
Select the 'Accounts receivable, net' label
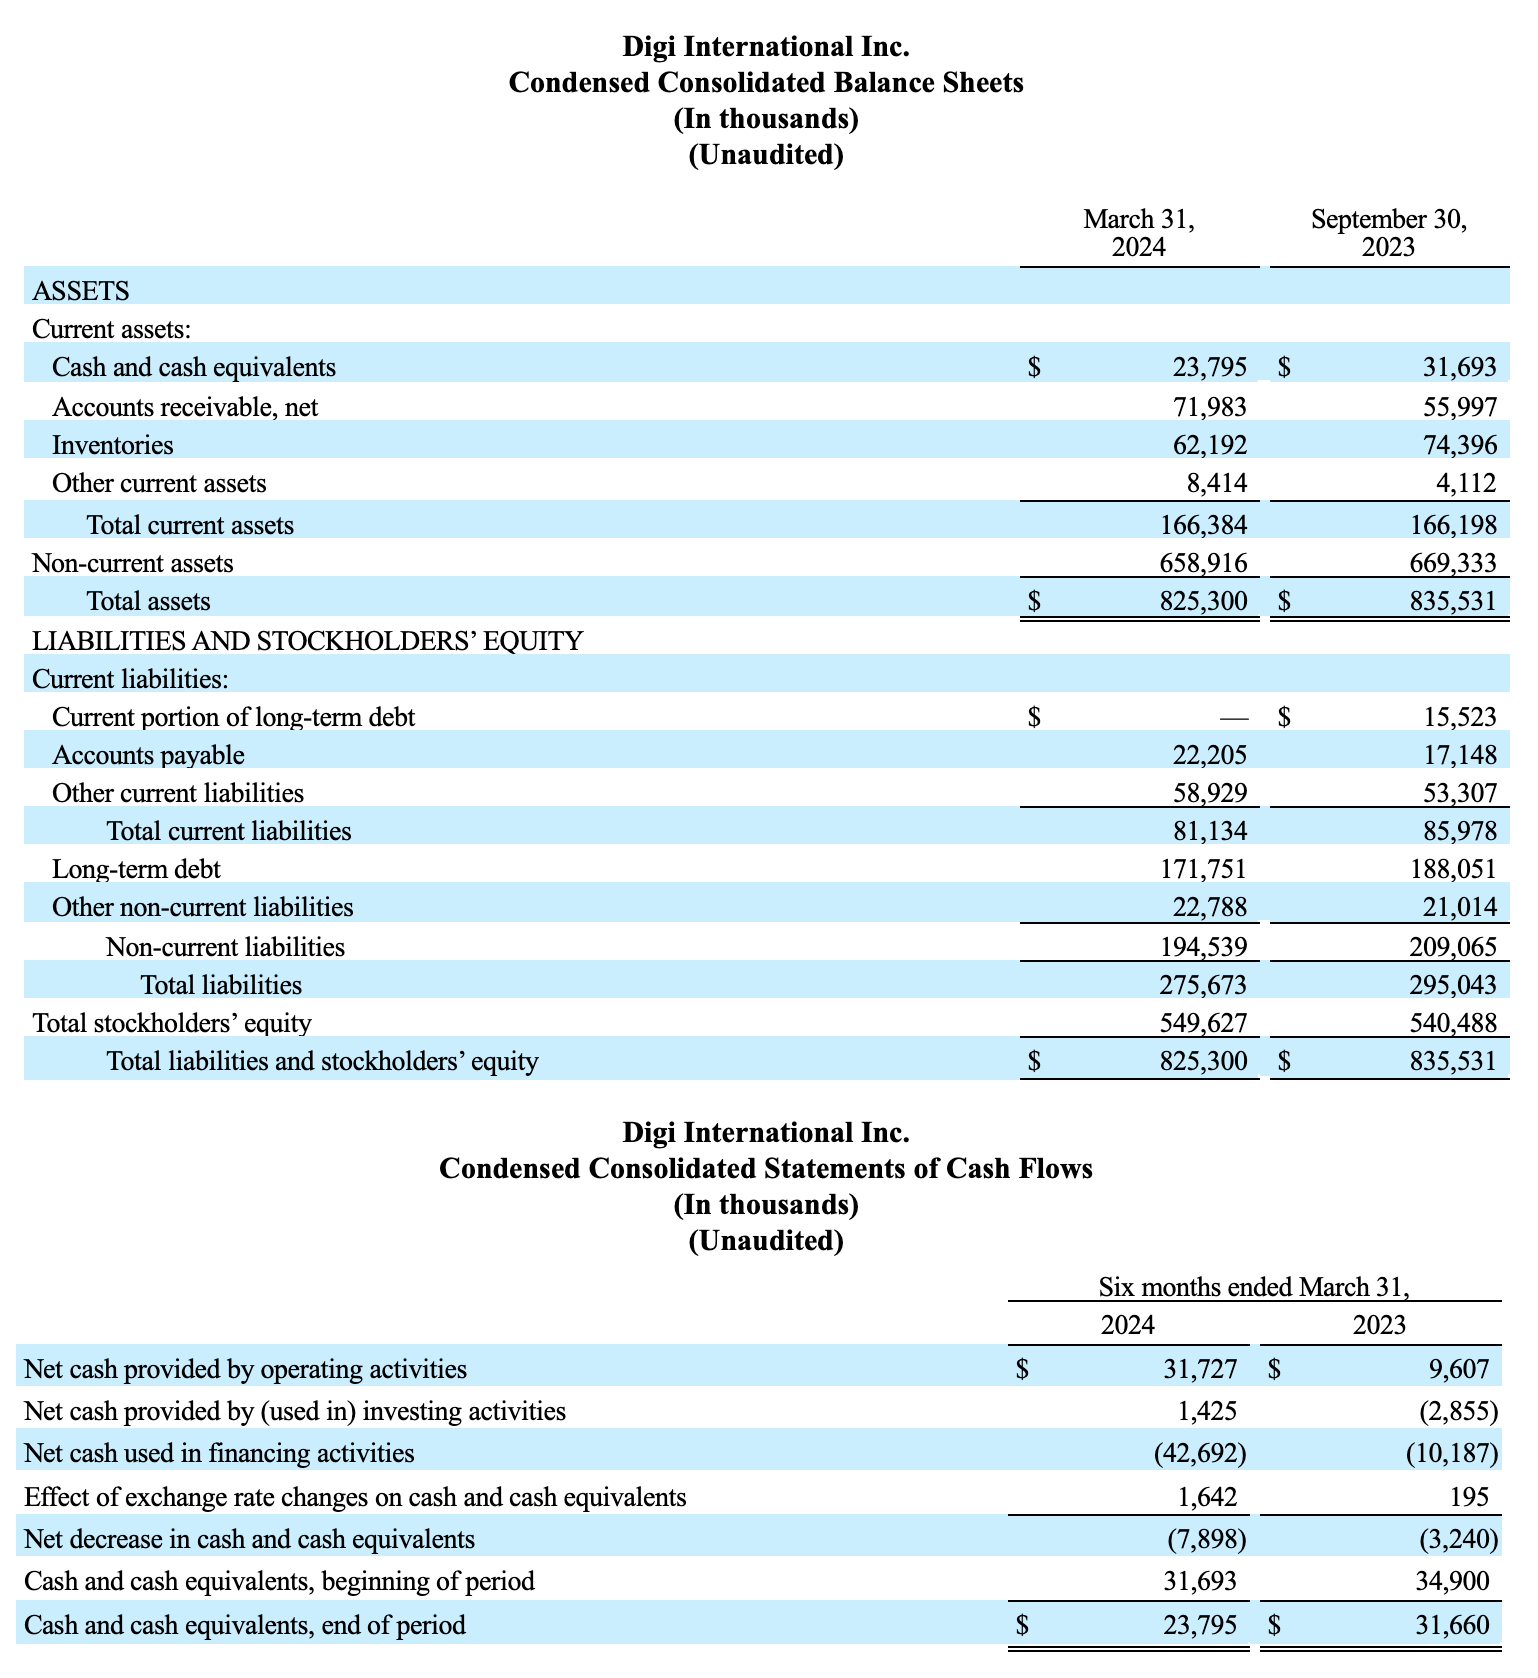[x=185, y=407]
